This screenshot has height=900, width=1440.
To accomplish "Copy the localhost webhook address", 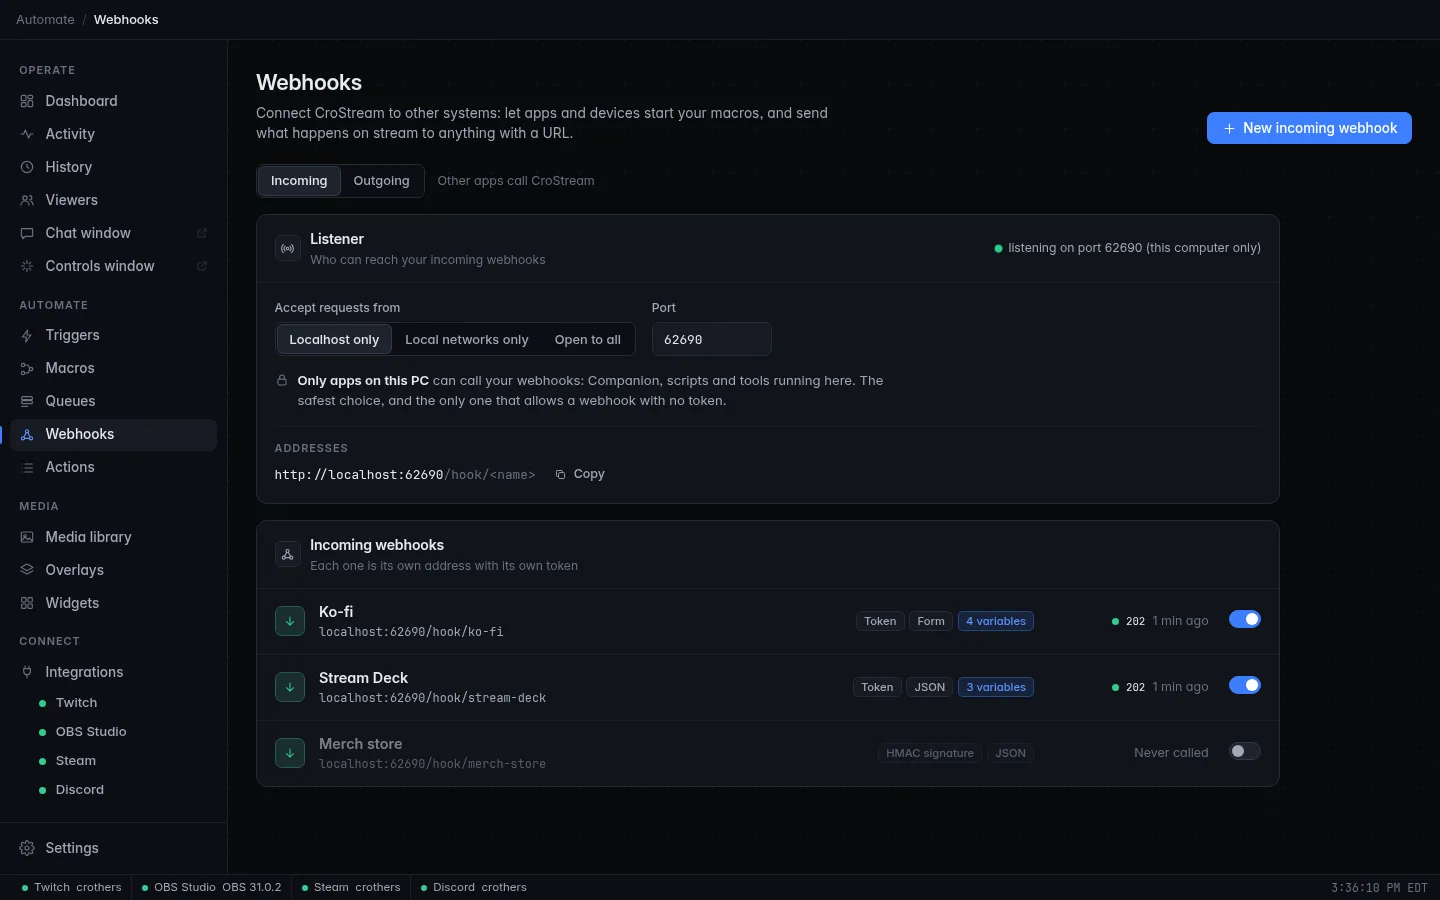I will [580, 474].
